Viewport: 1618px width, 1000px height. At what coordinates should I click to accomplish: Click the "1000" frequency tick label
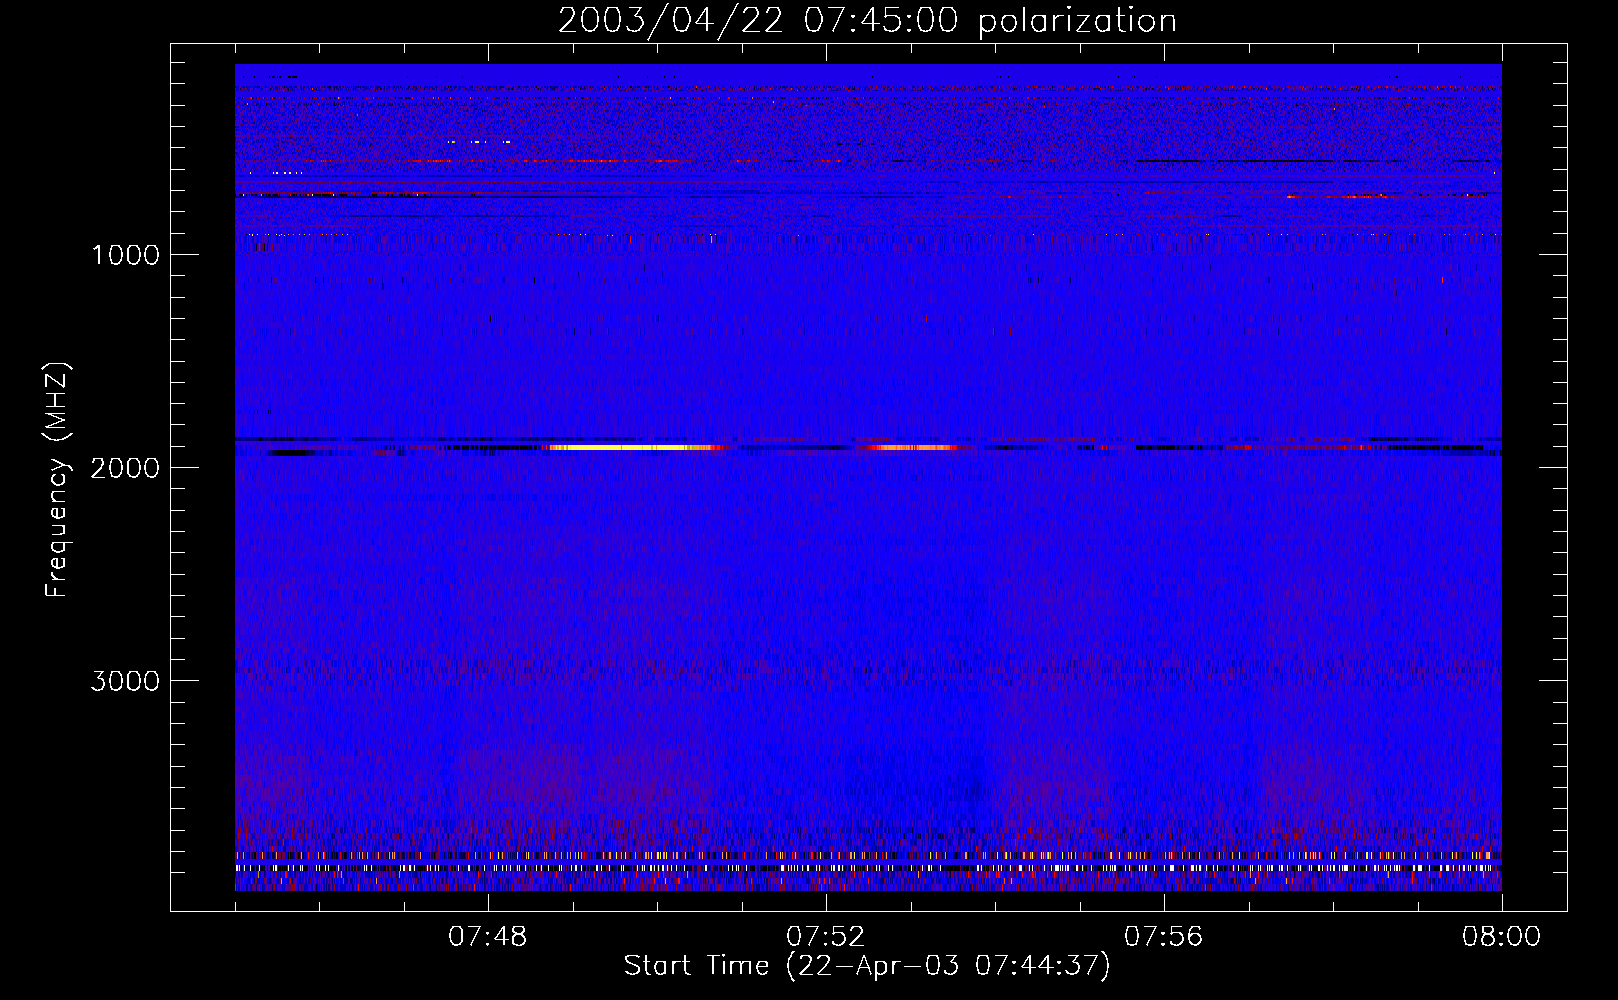[x=125, y=255]
